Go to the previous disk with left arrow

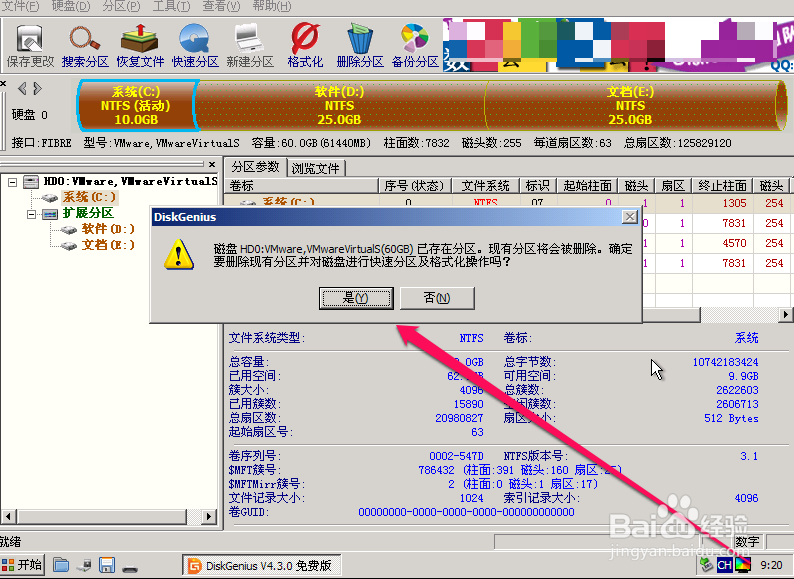click(x=22, y=89)
